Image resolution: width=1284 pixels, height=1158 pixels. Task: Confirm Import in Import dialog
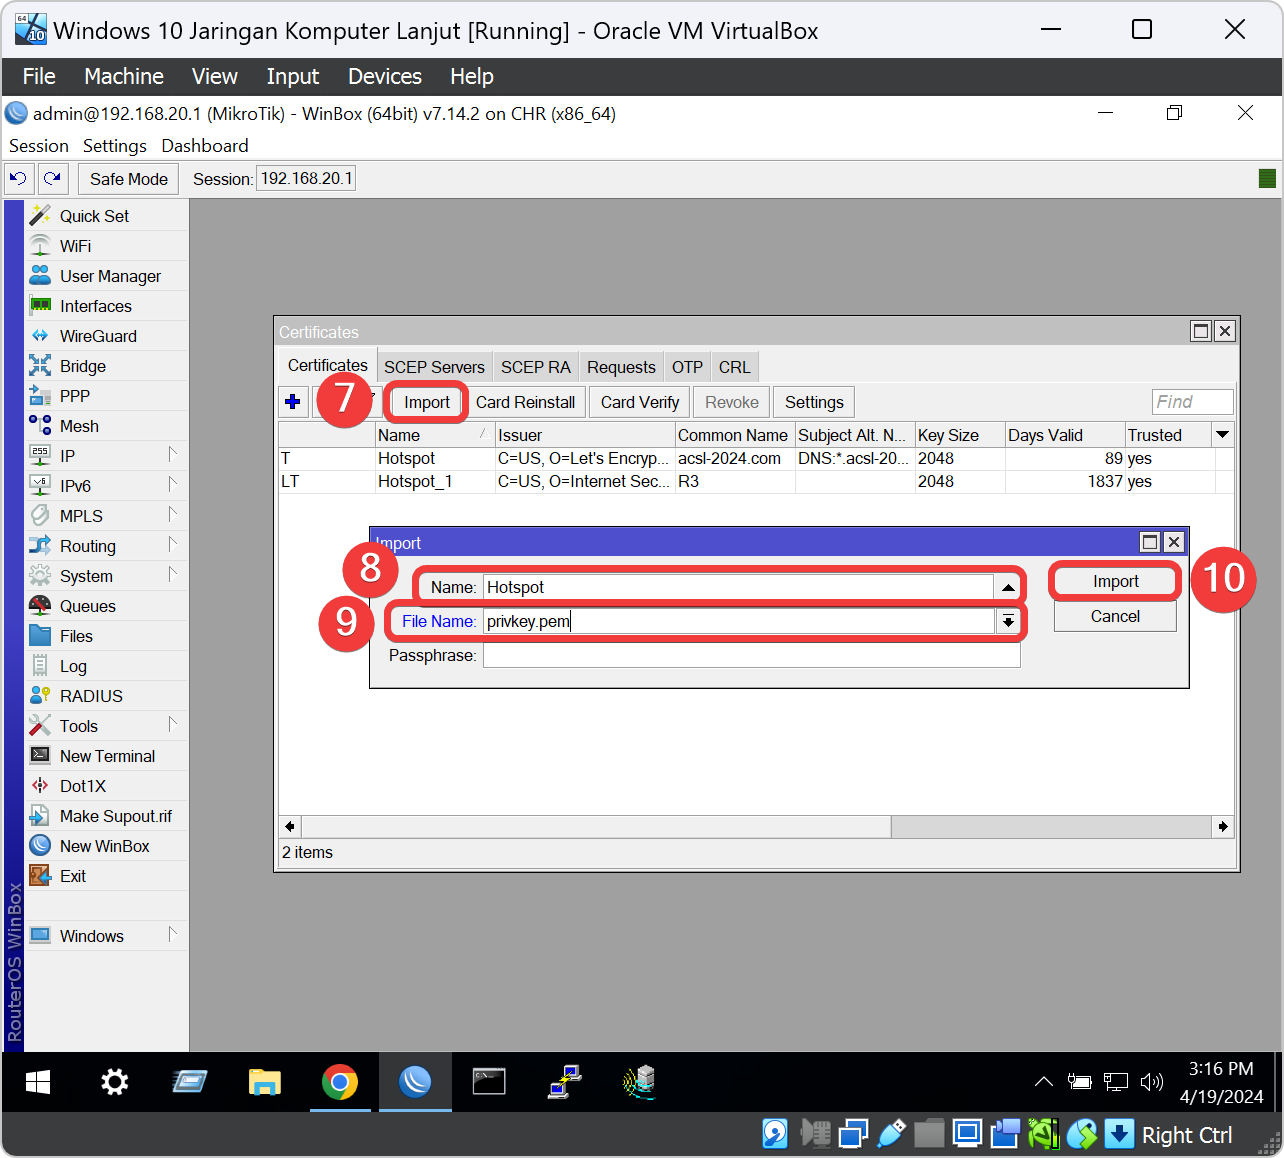pyautogui.click(x=1115, y=582)
